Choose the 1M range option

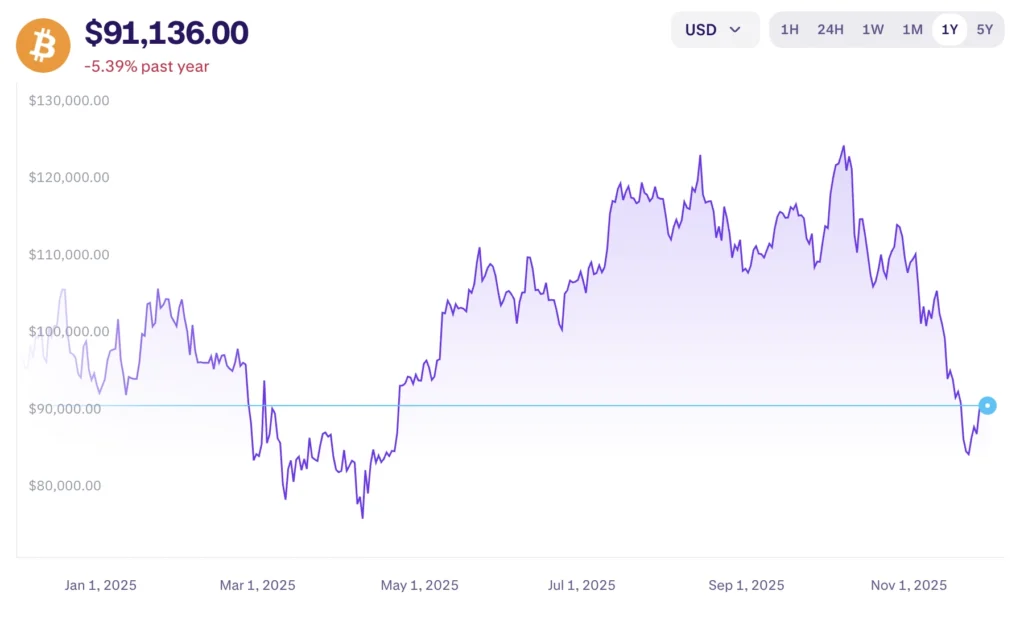point(912,30)
